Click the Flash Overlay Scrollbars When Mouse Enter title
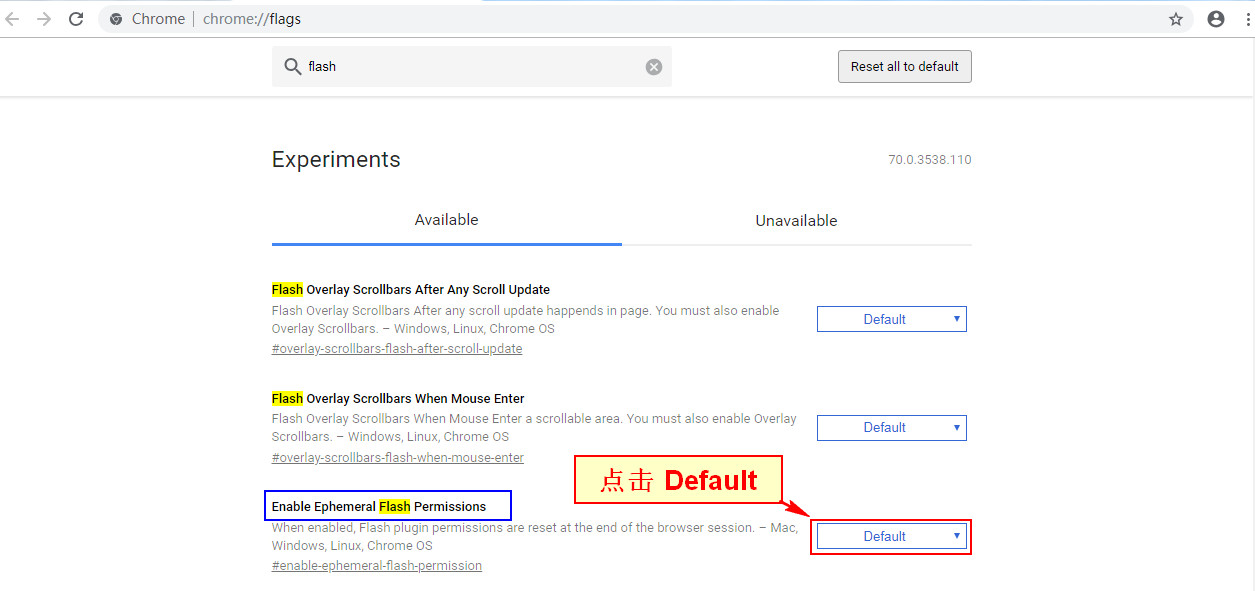The width and height of the screenshot is (1255, 591). coord(398,398)
